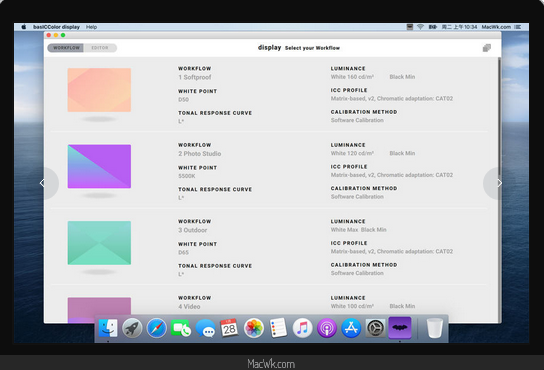Open Safari from the dock
The height and width of the screenshot is (370, 544).
tap(156, 328)
